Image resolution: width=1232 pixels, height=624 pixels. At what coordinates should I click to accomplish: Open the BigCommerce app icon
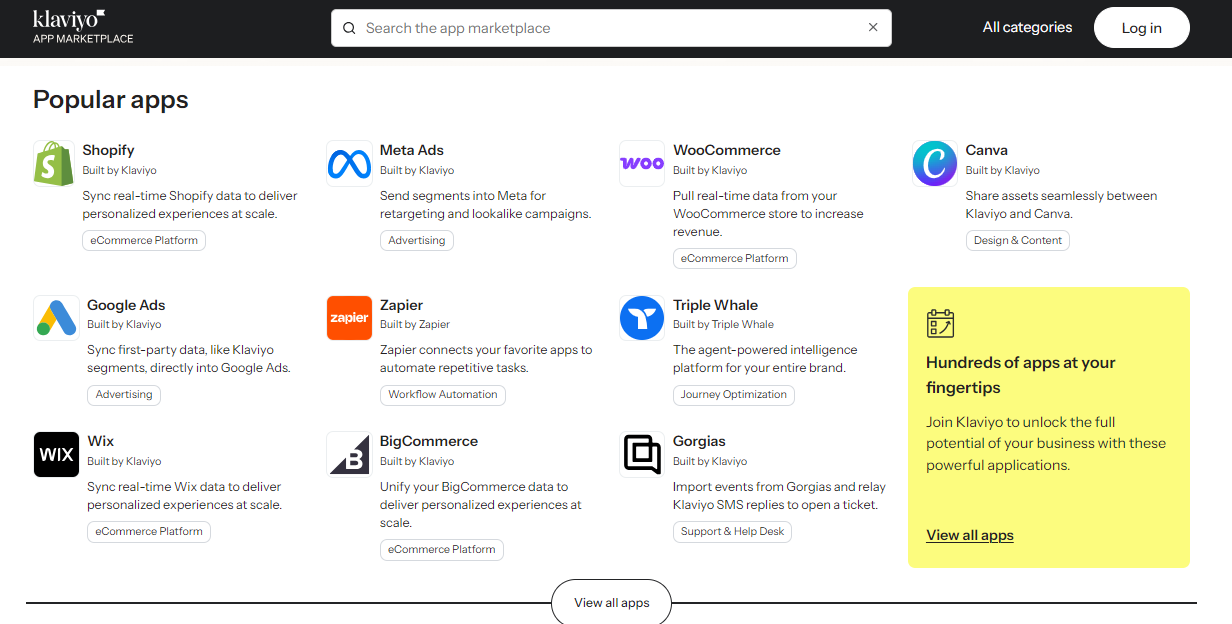[349, 454]
